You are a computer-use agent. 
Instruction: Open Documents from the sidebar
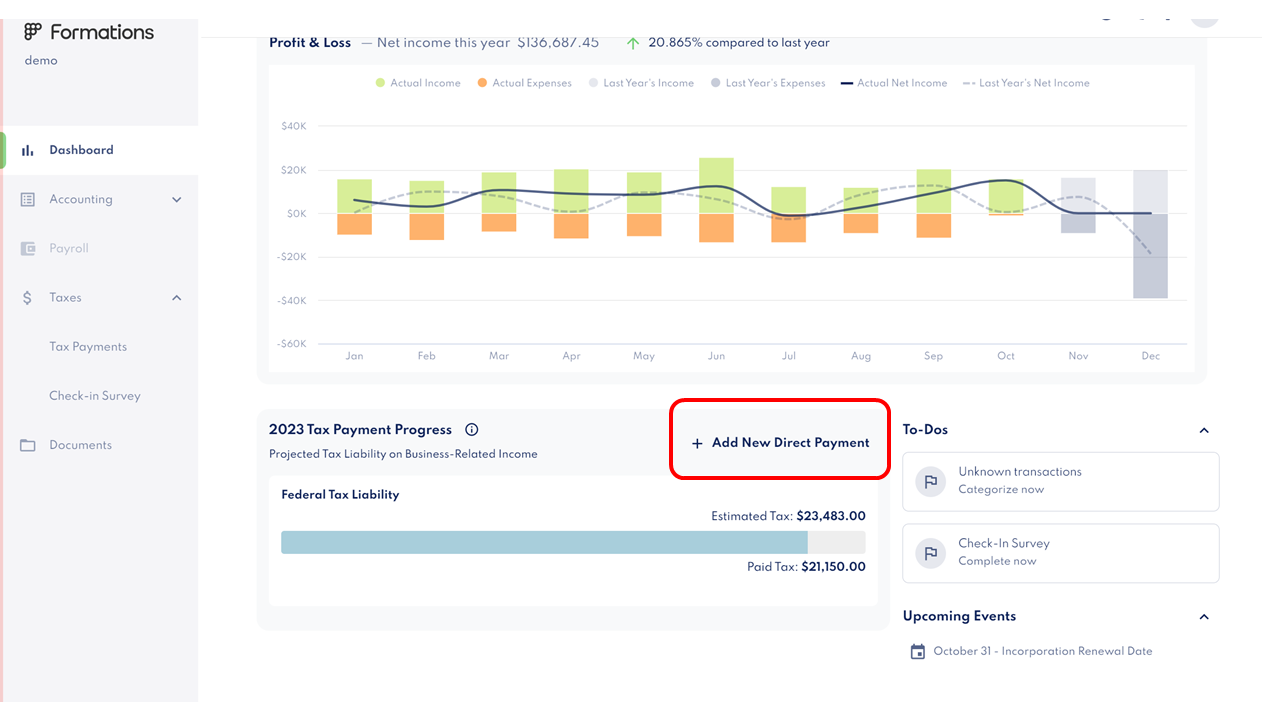pos(99,445)
